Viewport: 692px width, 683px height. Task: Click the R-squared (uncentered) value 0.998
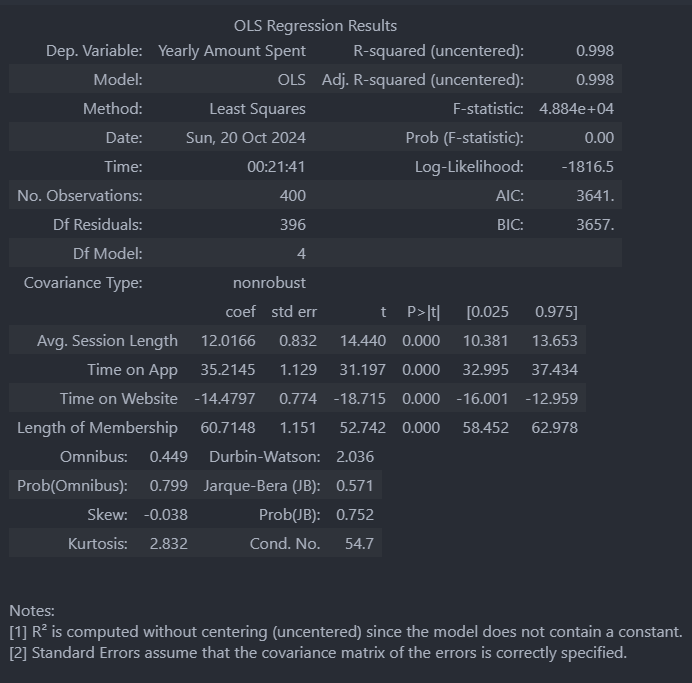click(x=594, y=51)
